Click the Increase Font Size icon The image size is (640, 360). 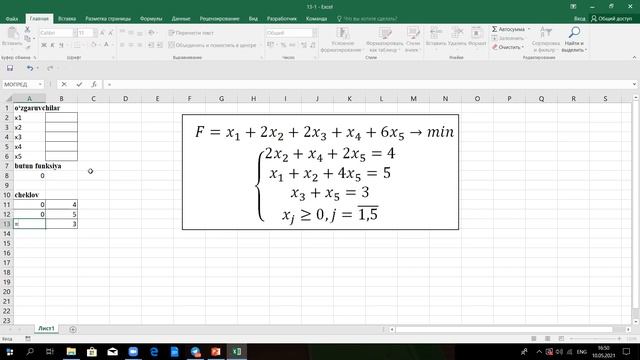pyautogui.click(x=102, y=33)
